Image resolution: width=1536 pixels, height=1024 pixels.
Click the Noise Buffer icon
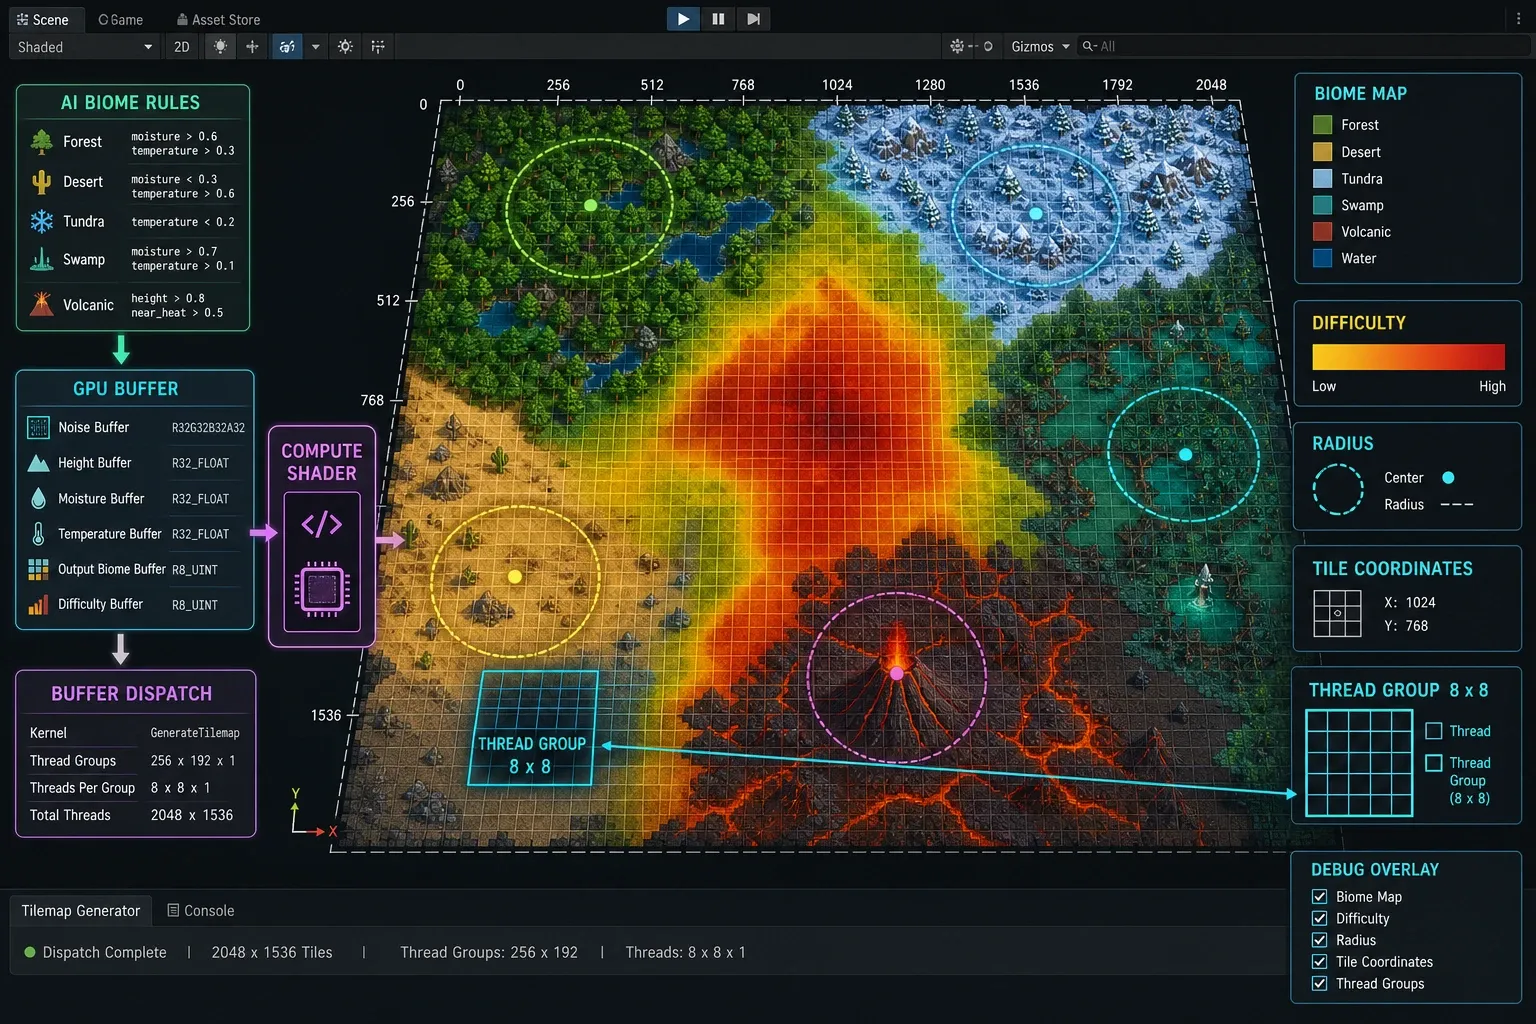(38, 428)
